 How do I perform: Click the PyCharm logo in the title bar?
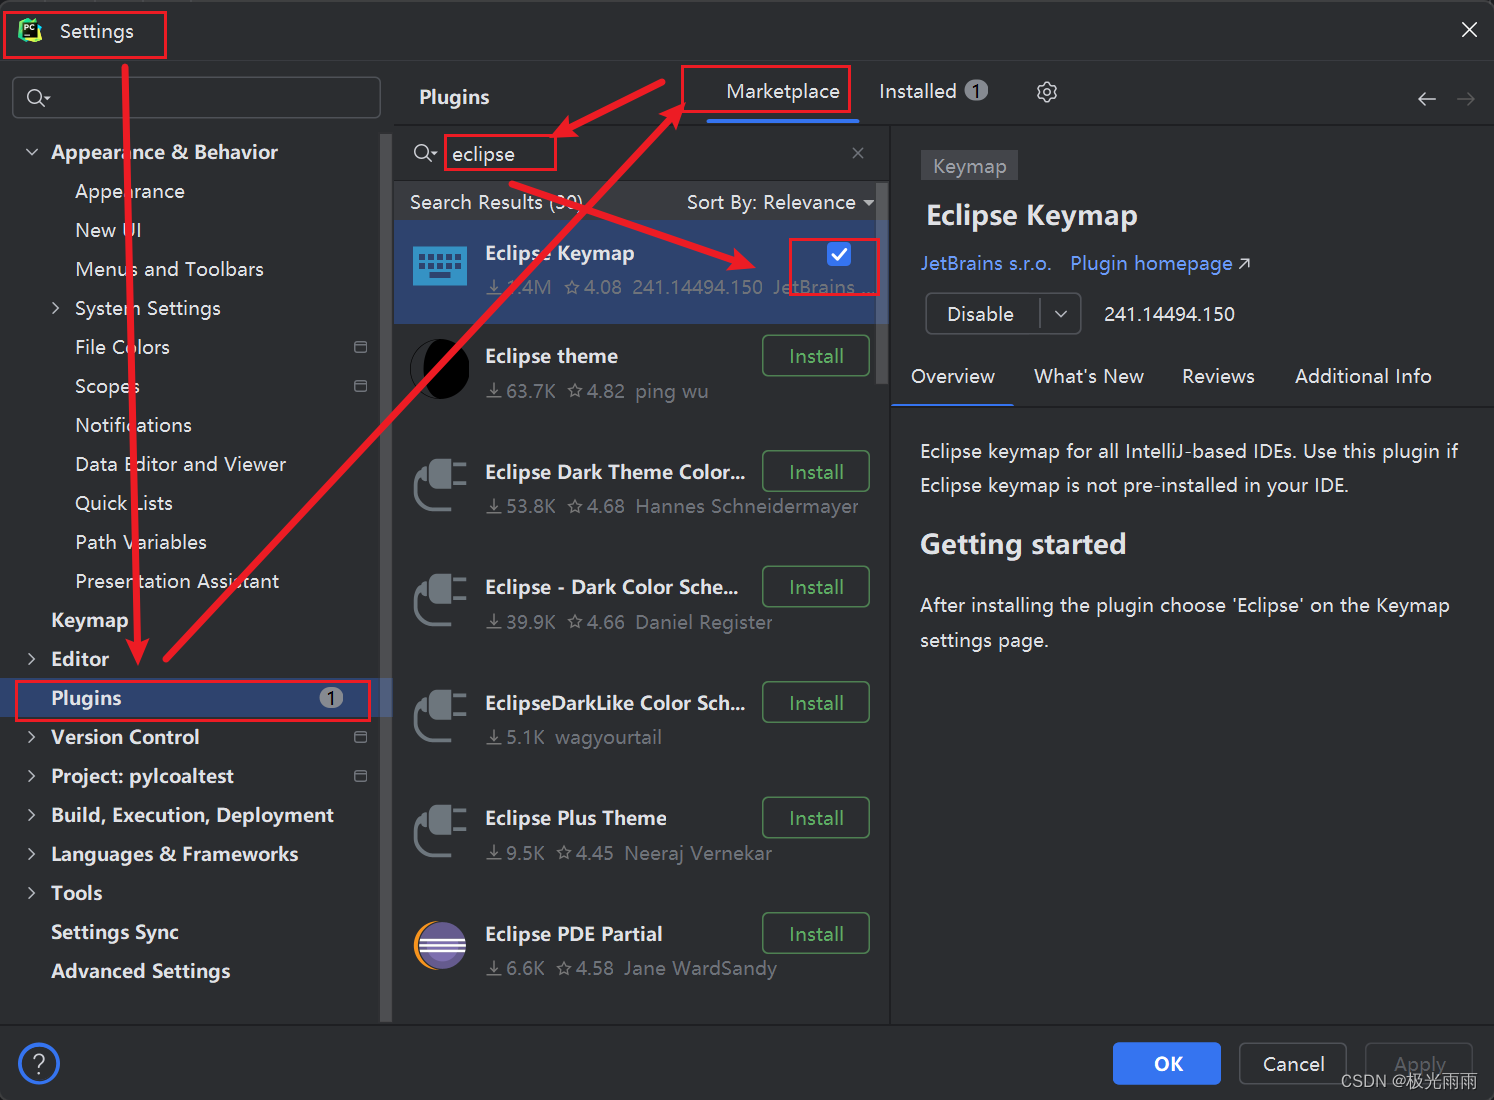coord(29,30)
